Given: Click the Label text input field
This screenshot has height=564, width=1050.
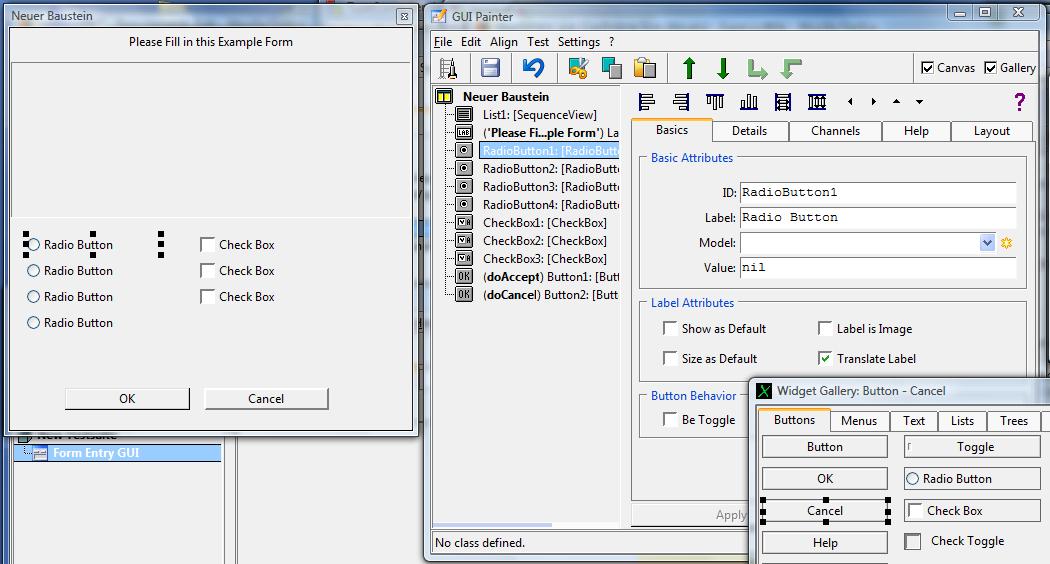Looking at the screenshot, I should tap(877, 218).
